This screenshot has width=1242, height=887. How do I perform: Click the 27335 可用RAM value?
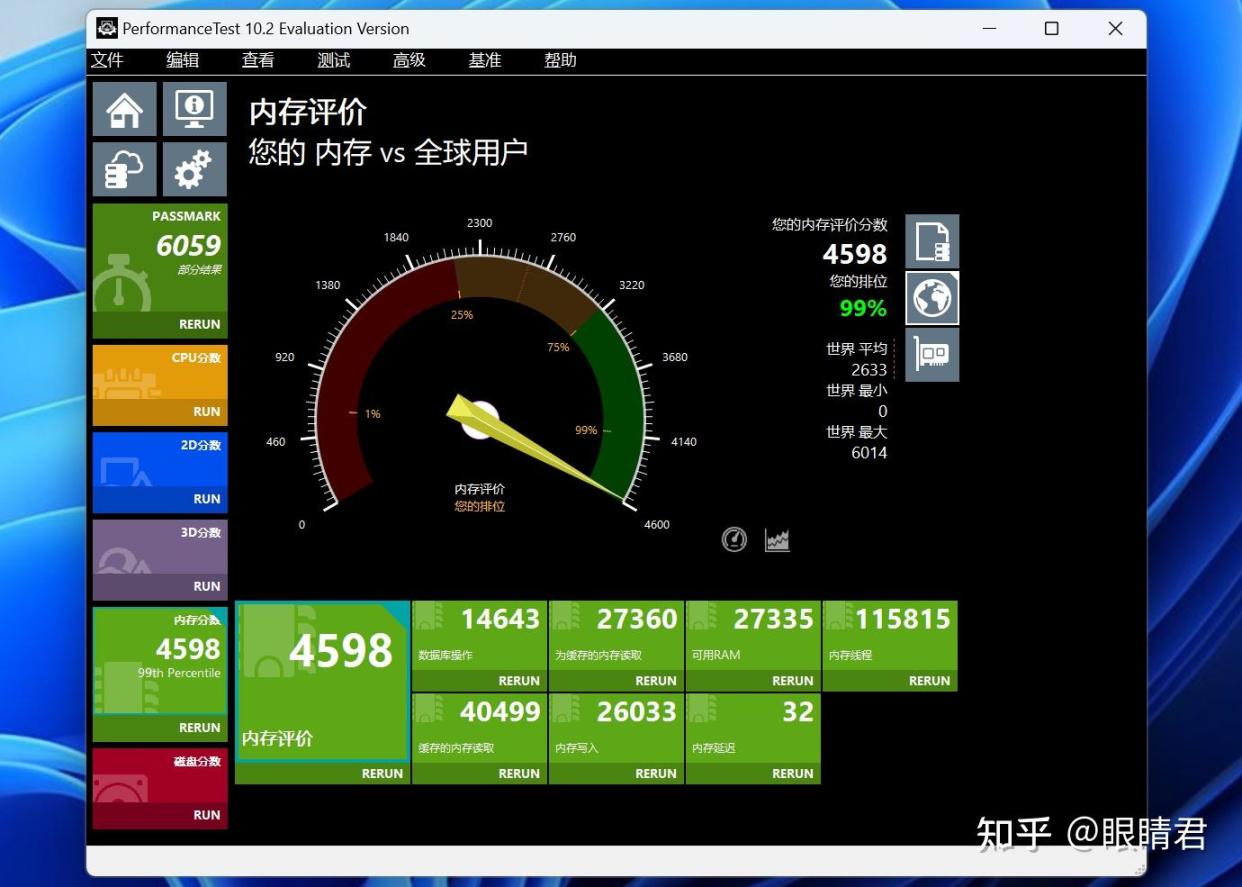click(x=773, y=620)
